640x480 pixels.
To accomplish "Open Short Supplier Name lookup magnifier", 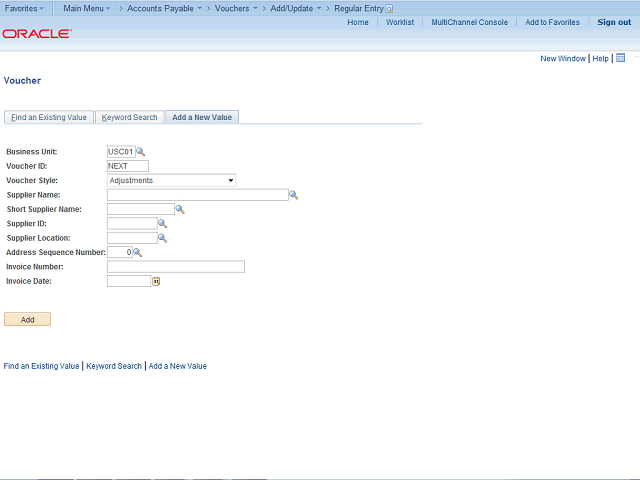I will [180, 209].
